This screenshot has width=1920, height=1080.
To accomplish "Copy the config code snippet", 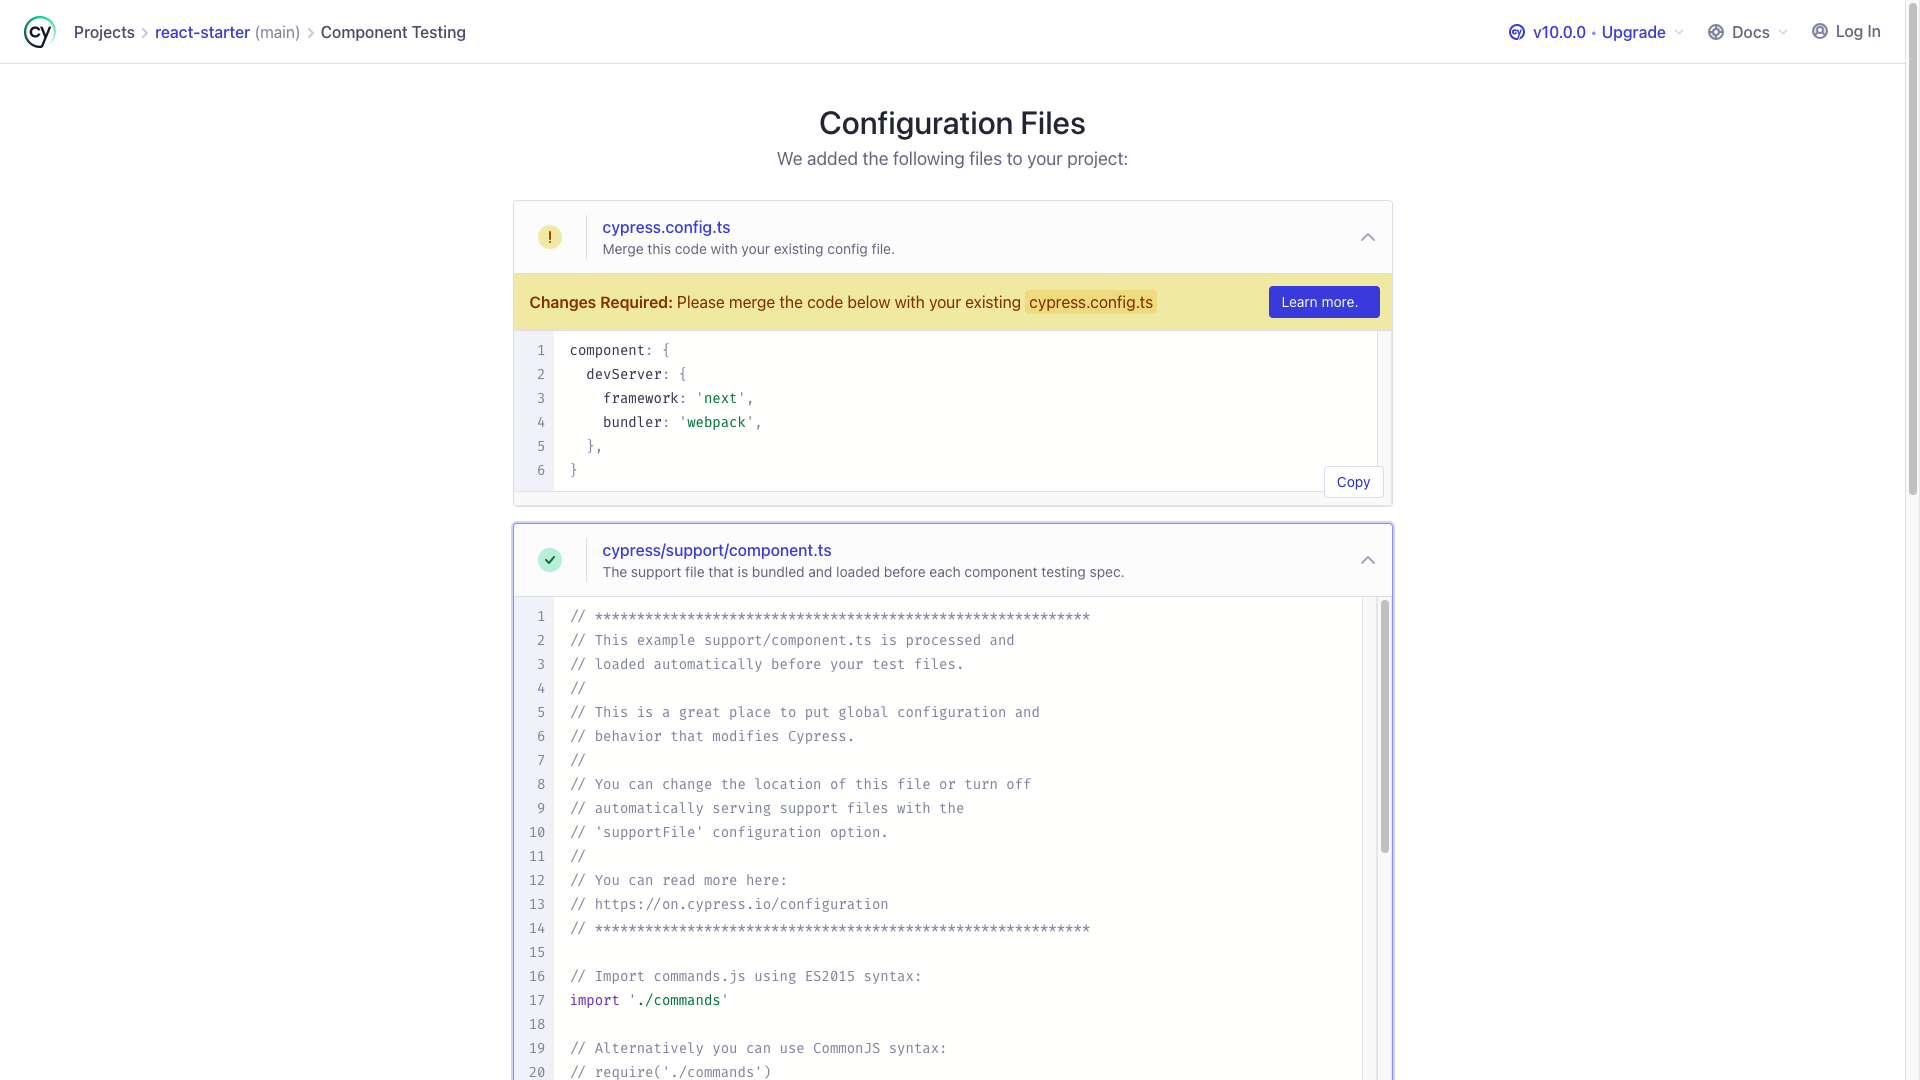I will click(1352, 482).
